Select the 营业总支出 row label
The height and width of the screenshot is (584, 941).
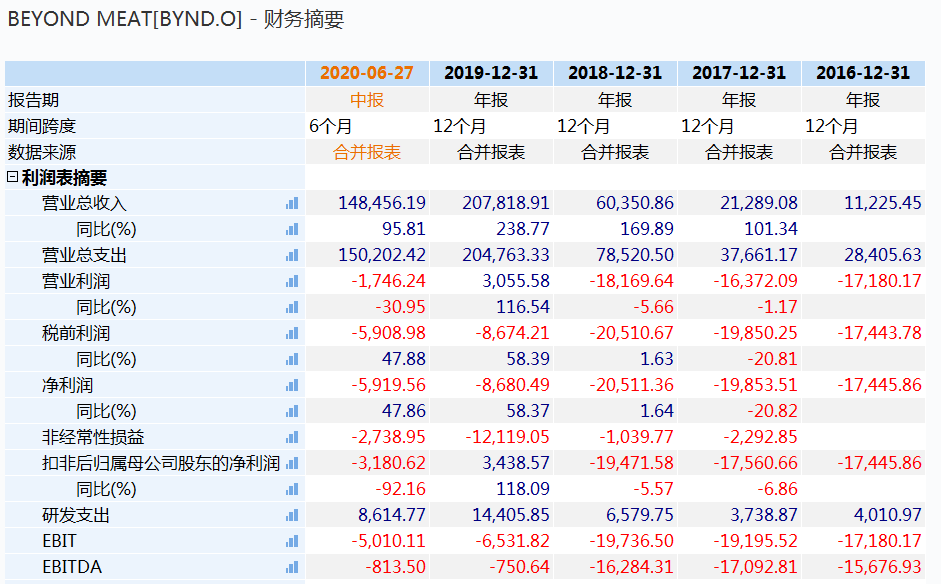[84, 255]
